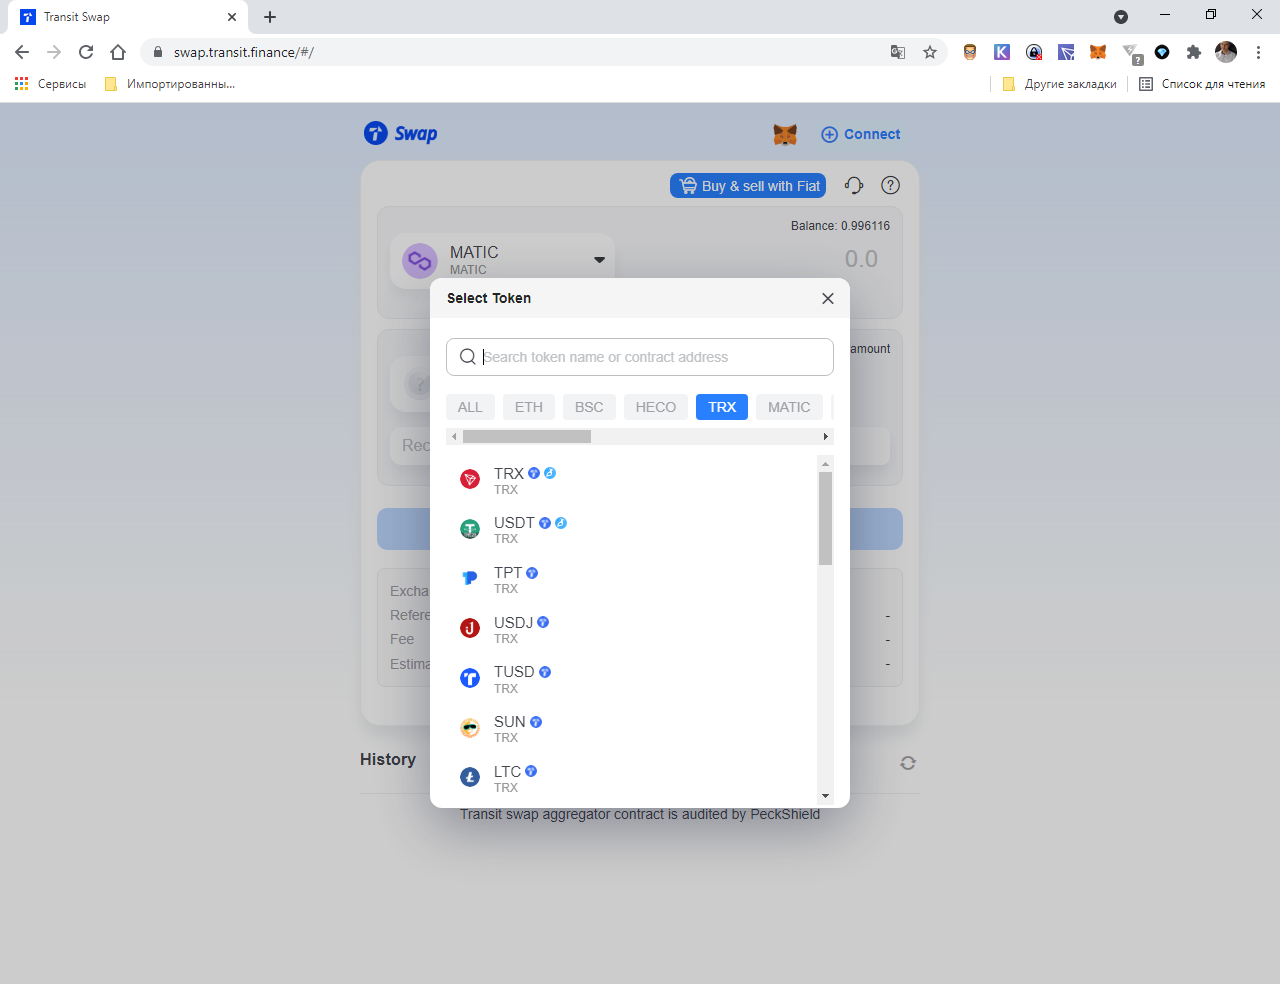1280x984 pixels.
Task: Select the TUSD token name text
Action: (514, 672)
